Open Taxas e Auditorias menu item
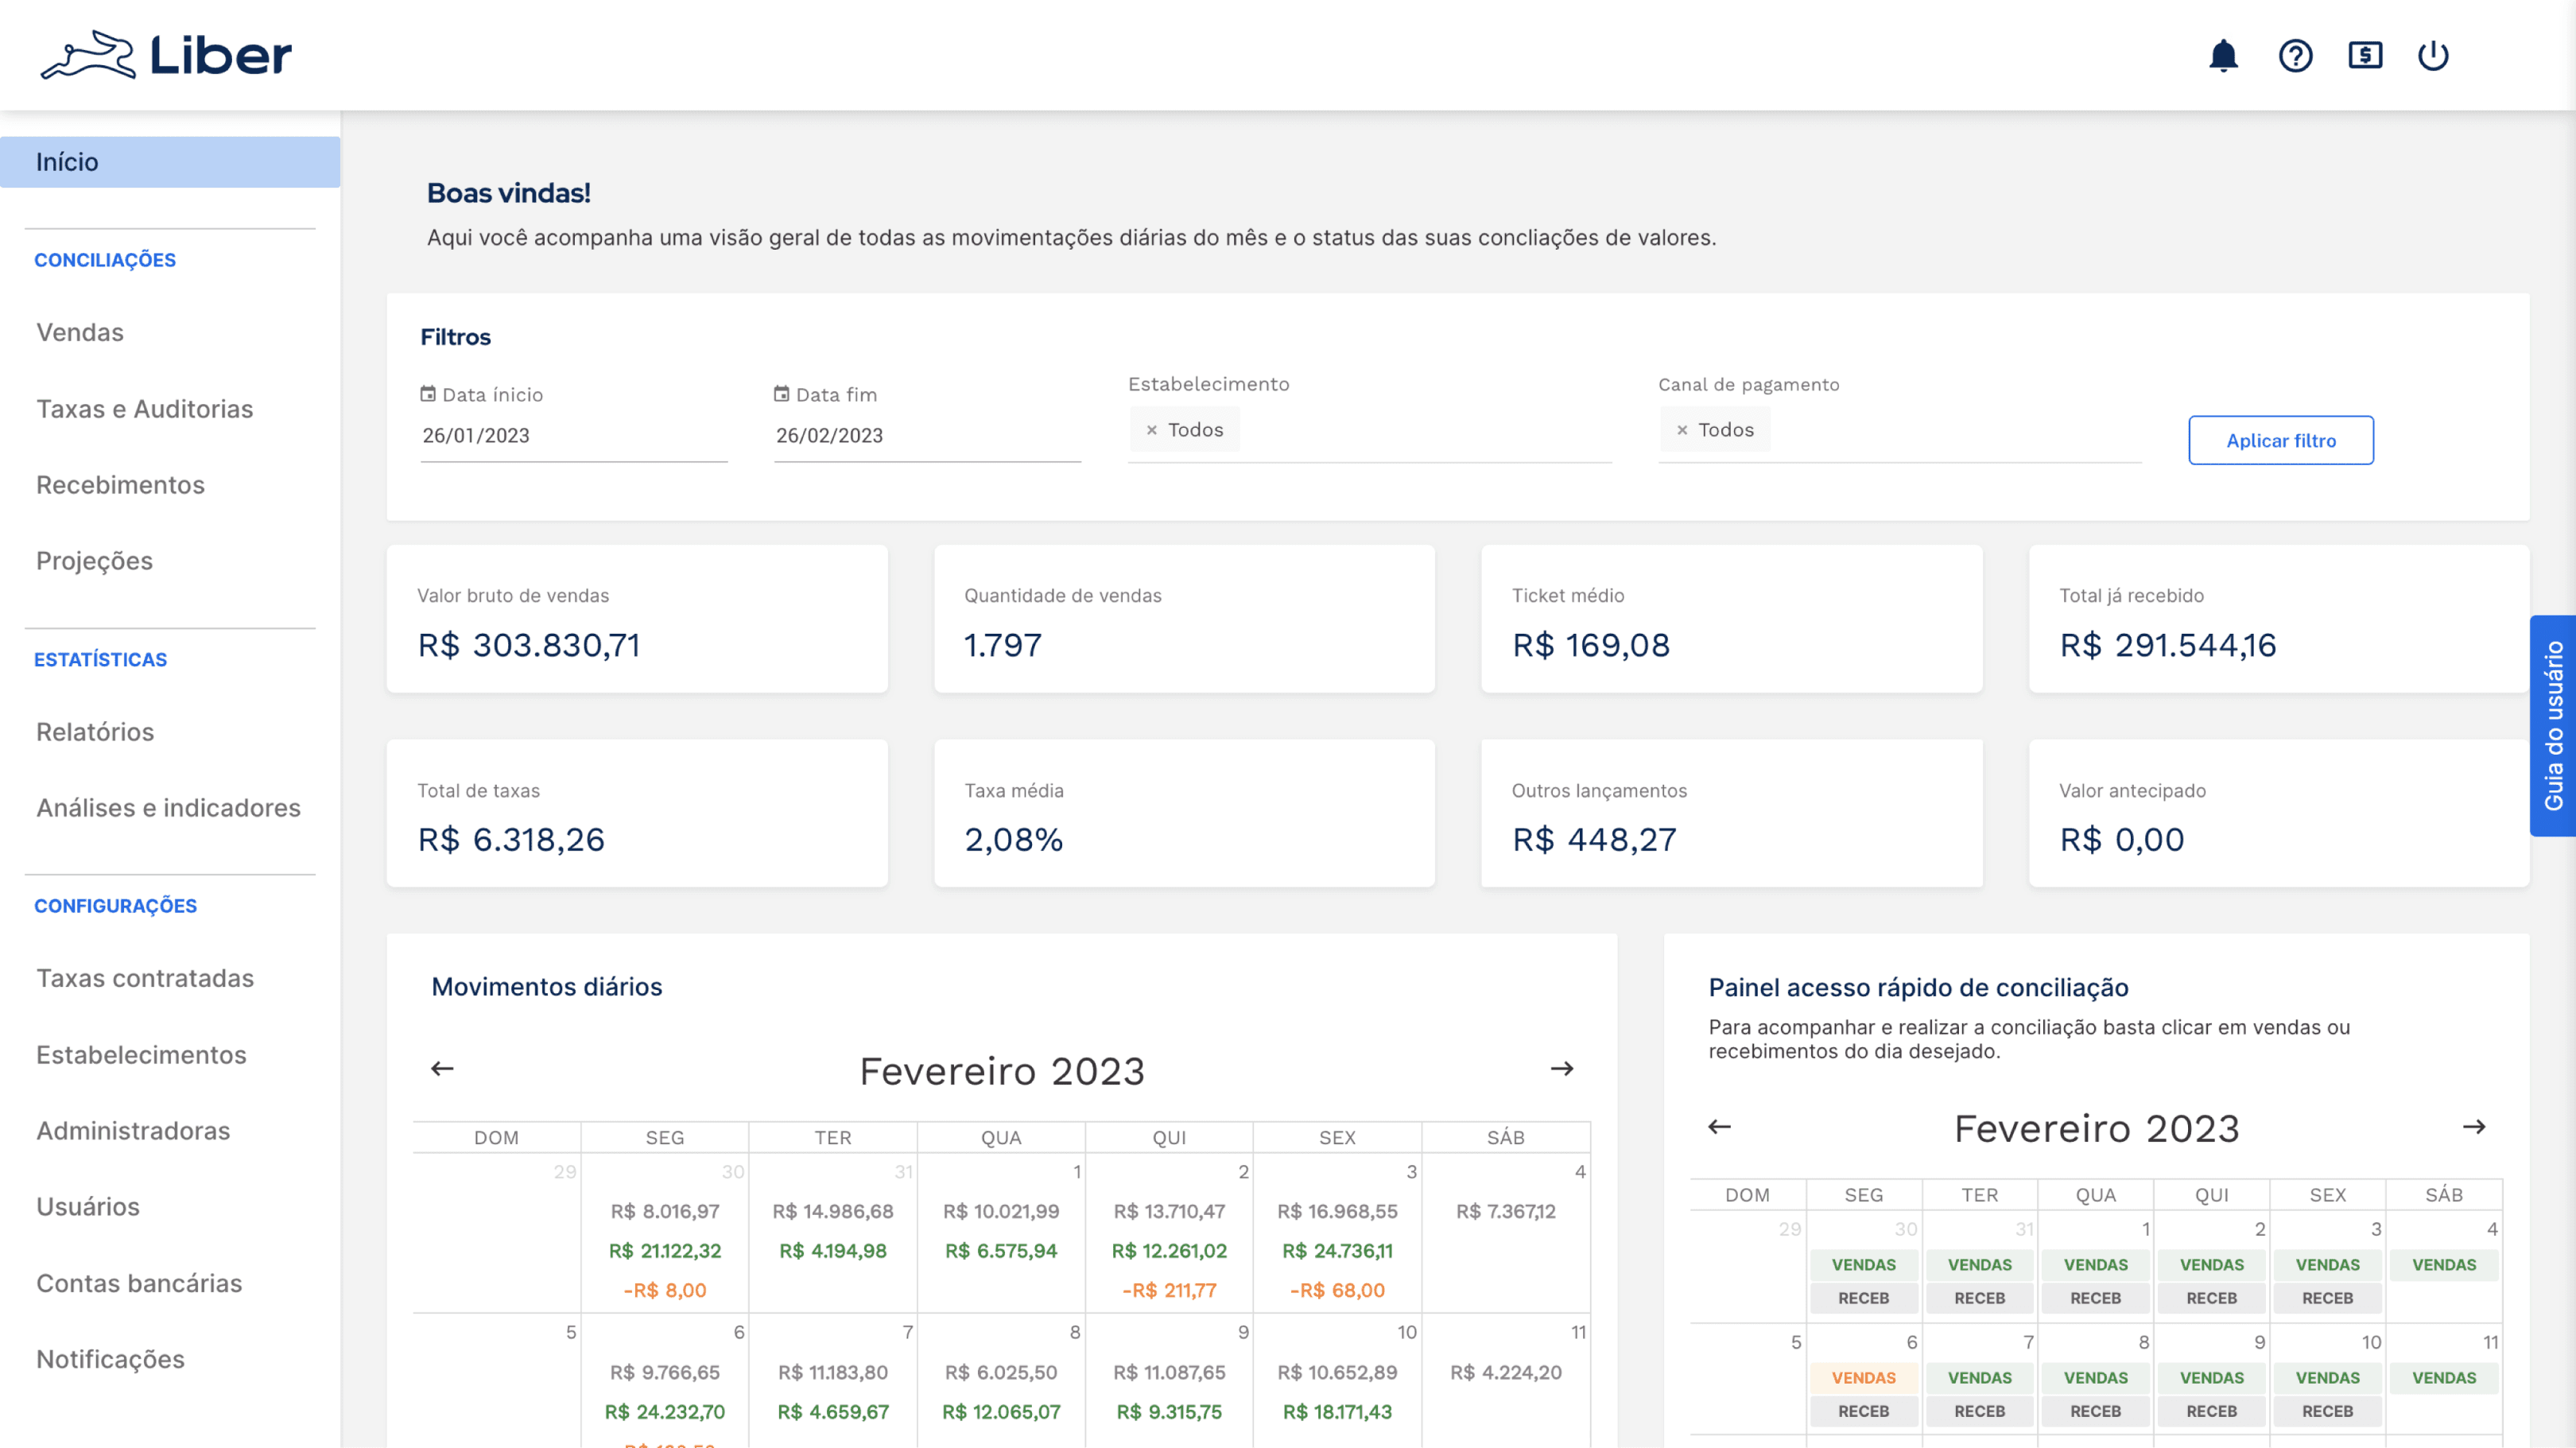2576x1448 pixels. pyautogui.click(x=144, y=409)
